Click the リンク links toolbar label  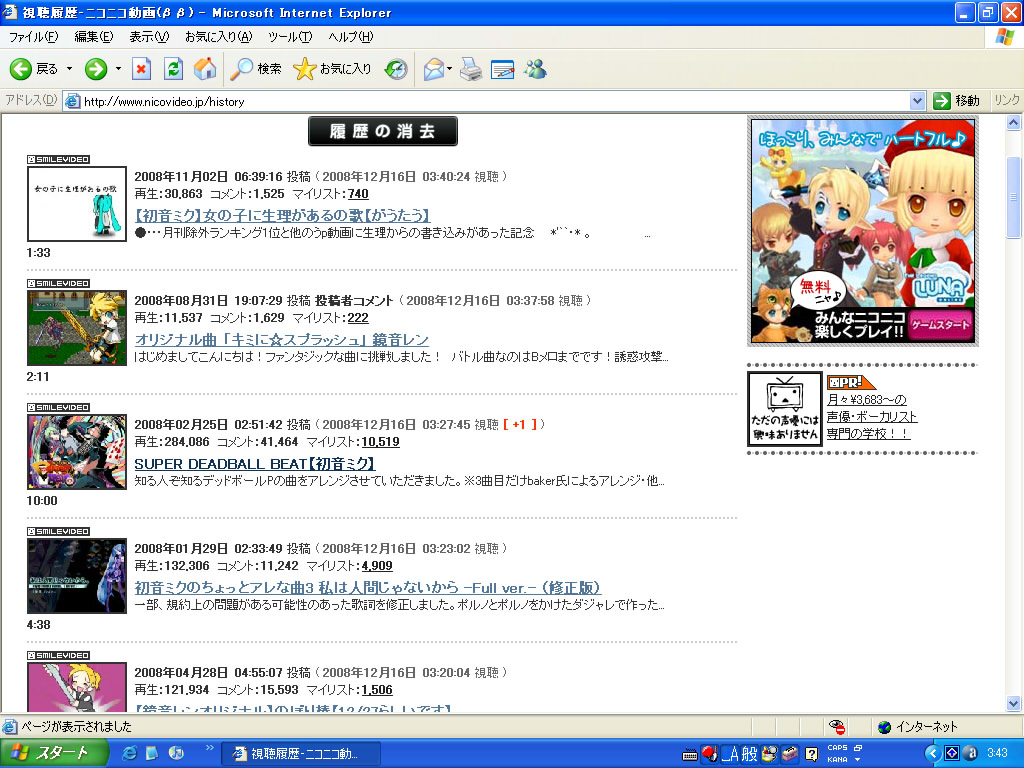click(x=1006, y=101)
